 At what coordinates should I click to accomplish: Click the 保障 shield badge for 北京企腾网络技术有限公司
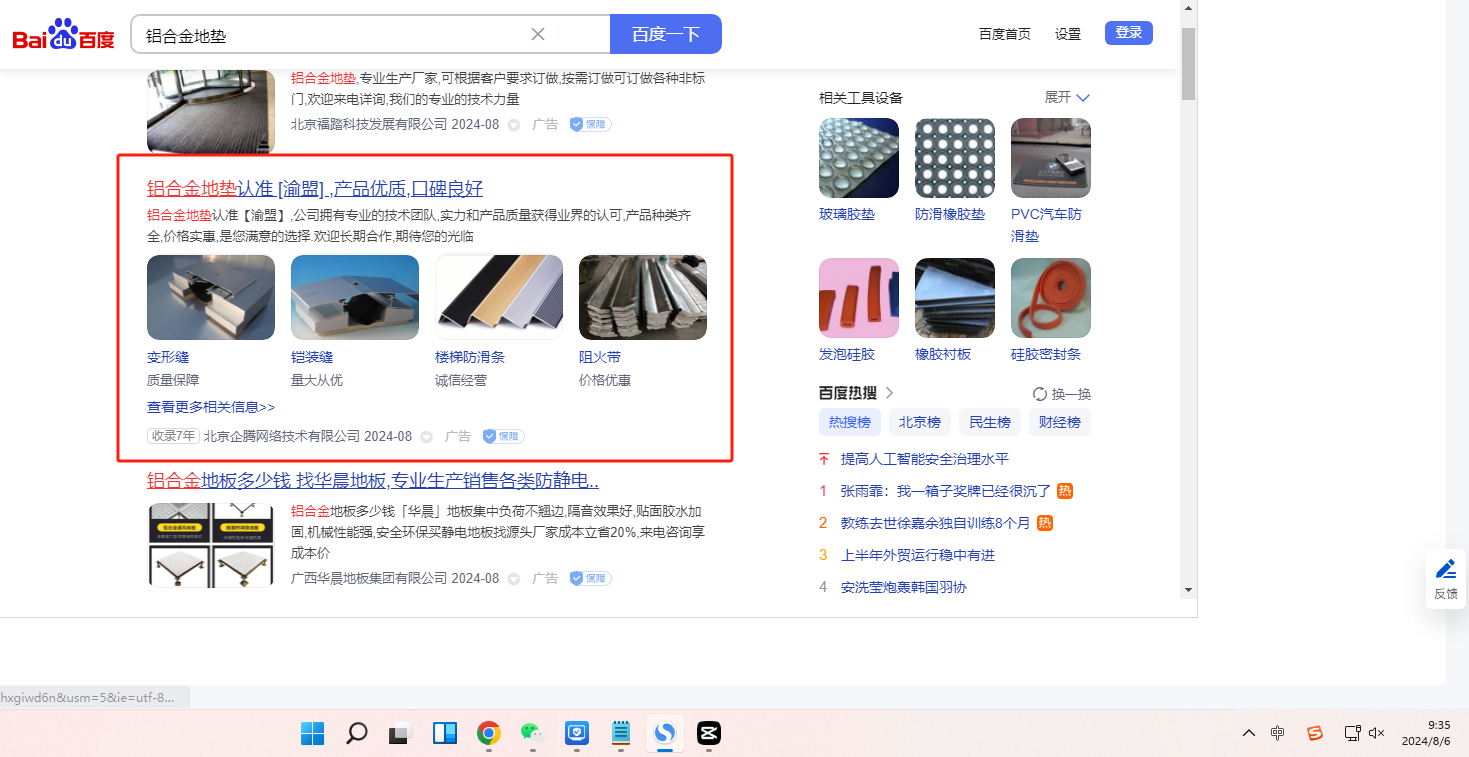click(x=503, y=436)
